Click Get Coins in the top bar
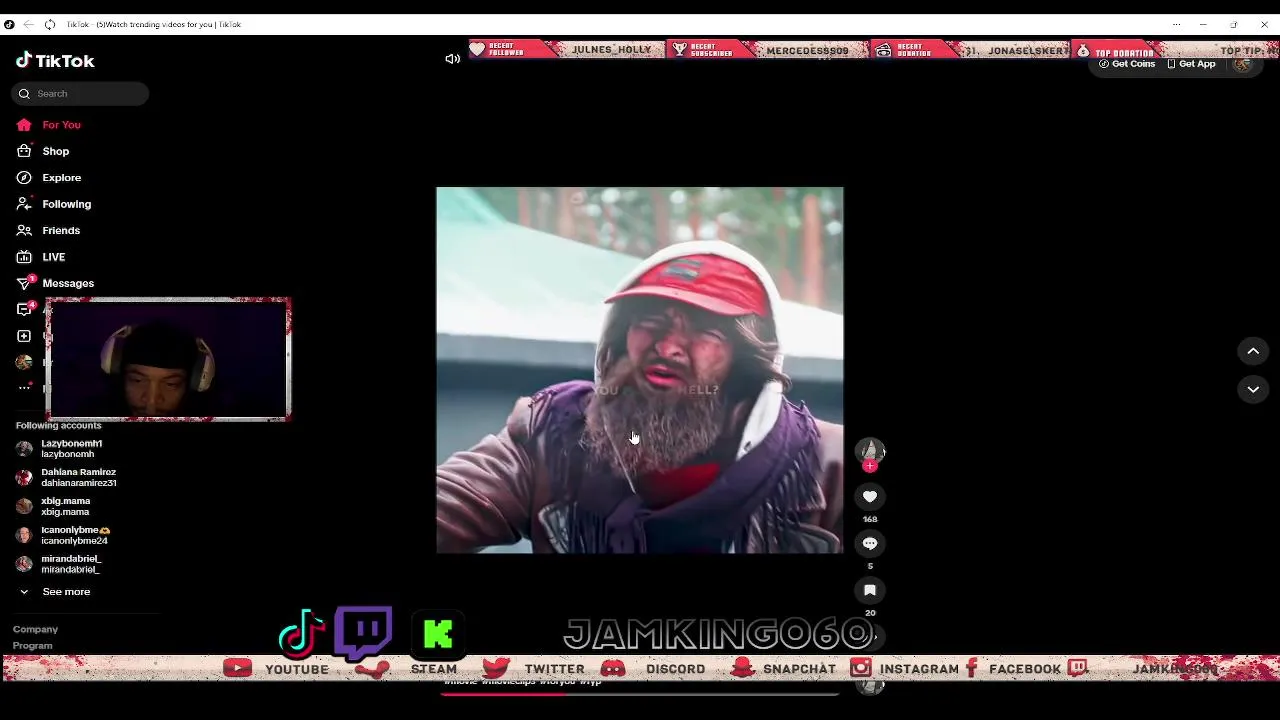The width and height of the screenshot is (1280, 720). coord(1127,64)
